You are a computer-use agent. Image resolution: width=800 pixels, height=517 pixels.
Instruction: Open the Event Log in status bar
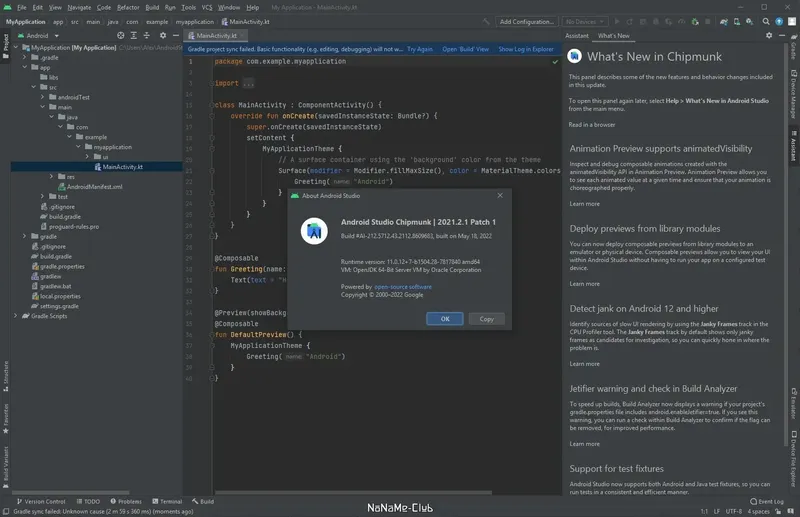pyautogui.click(x=767, y=501)
